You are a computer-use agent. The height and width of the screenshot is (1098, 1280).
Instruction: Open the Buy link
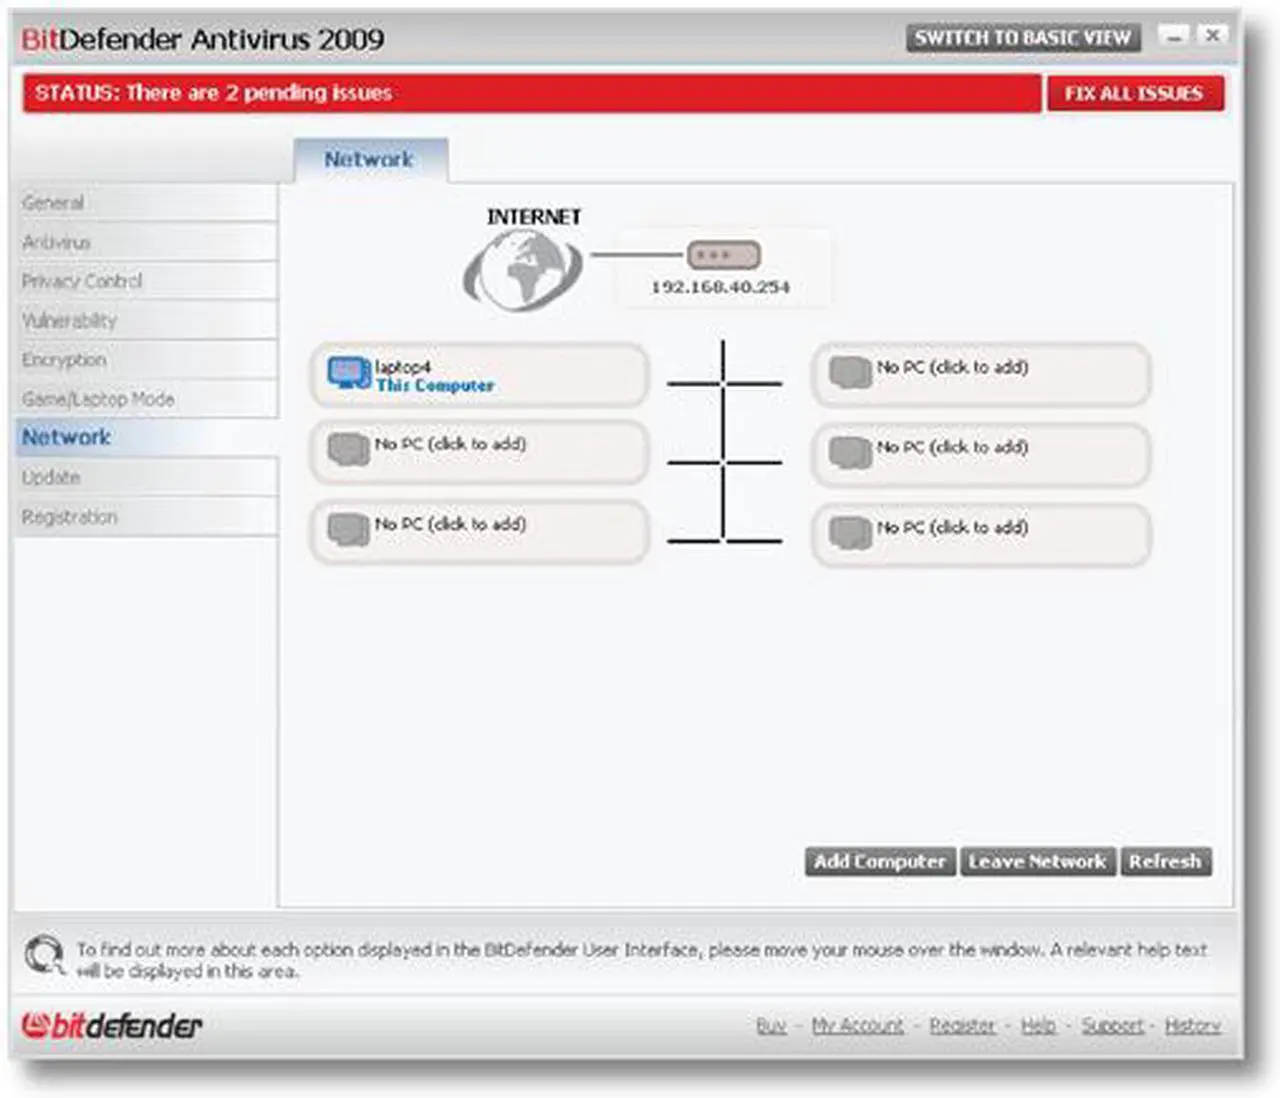pos(771,1025)
